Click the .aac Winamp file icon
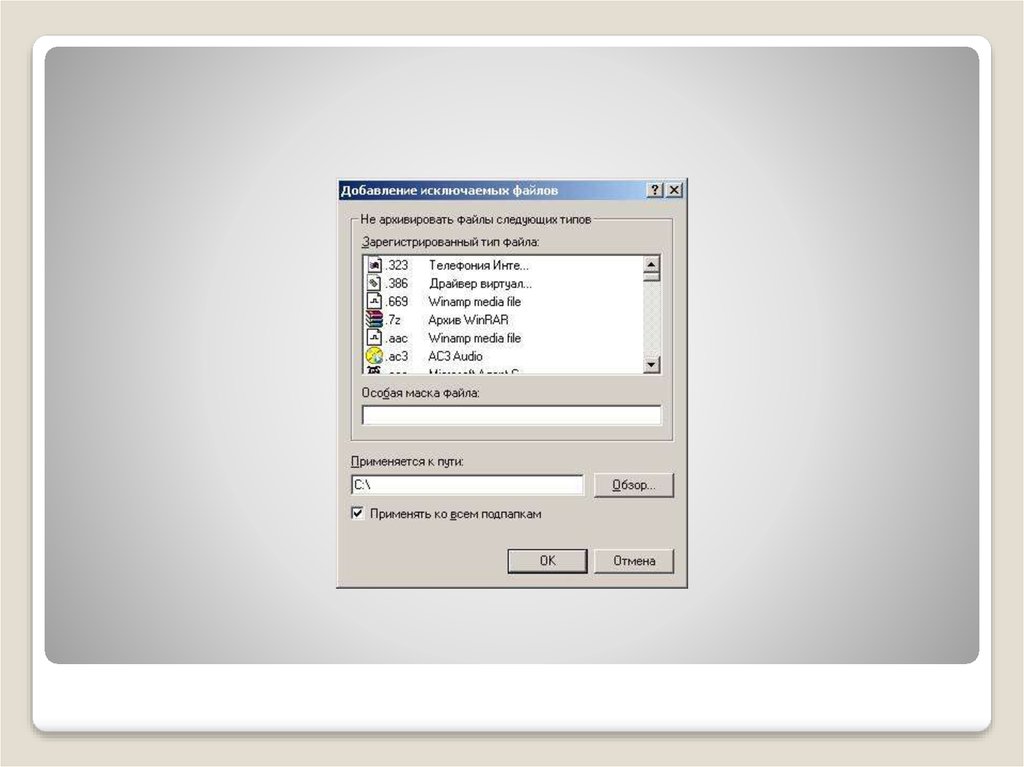Image resolution: width=1024 pixels, height=767 pixels. 375,338
